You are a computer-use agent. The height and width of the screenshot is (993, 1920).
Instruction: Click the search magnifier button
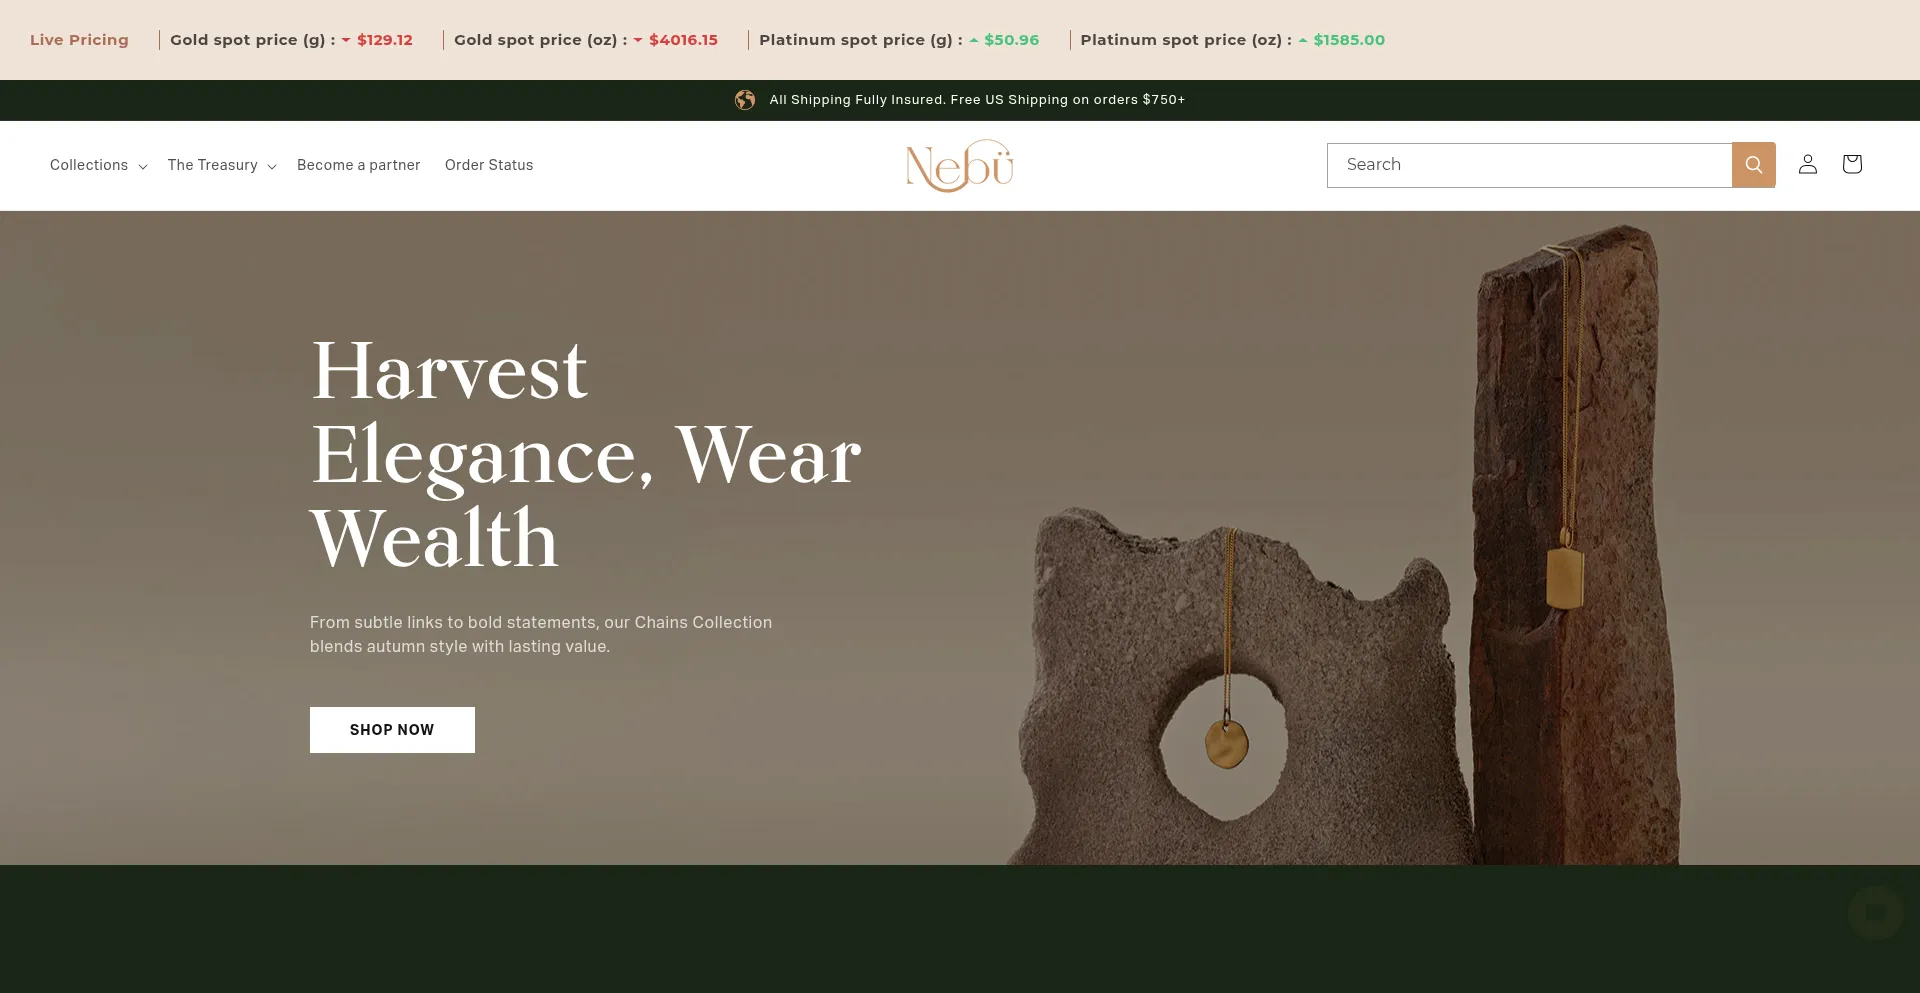pyautogui.click(x=1753, y=165)
